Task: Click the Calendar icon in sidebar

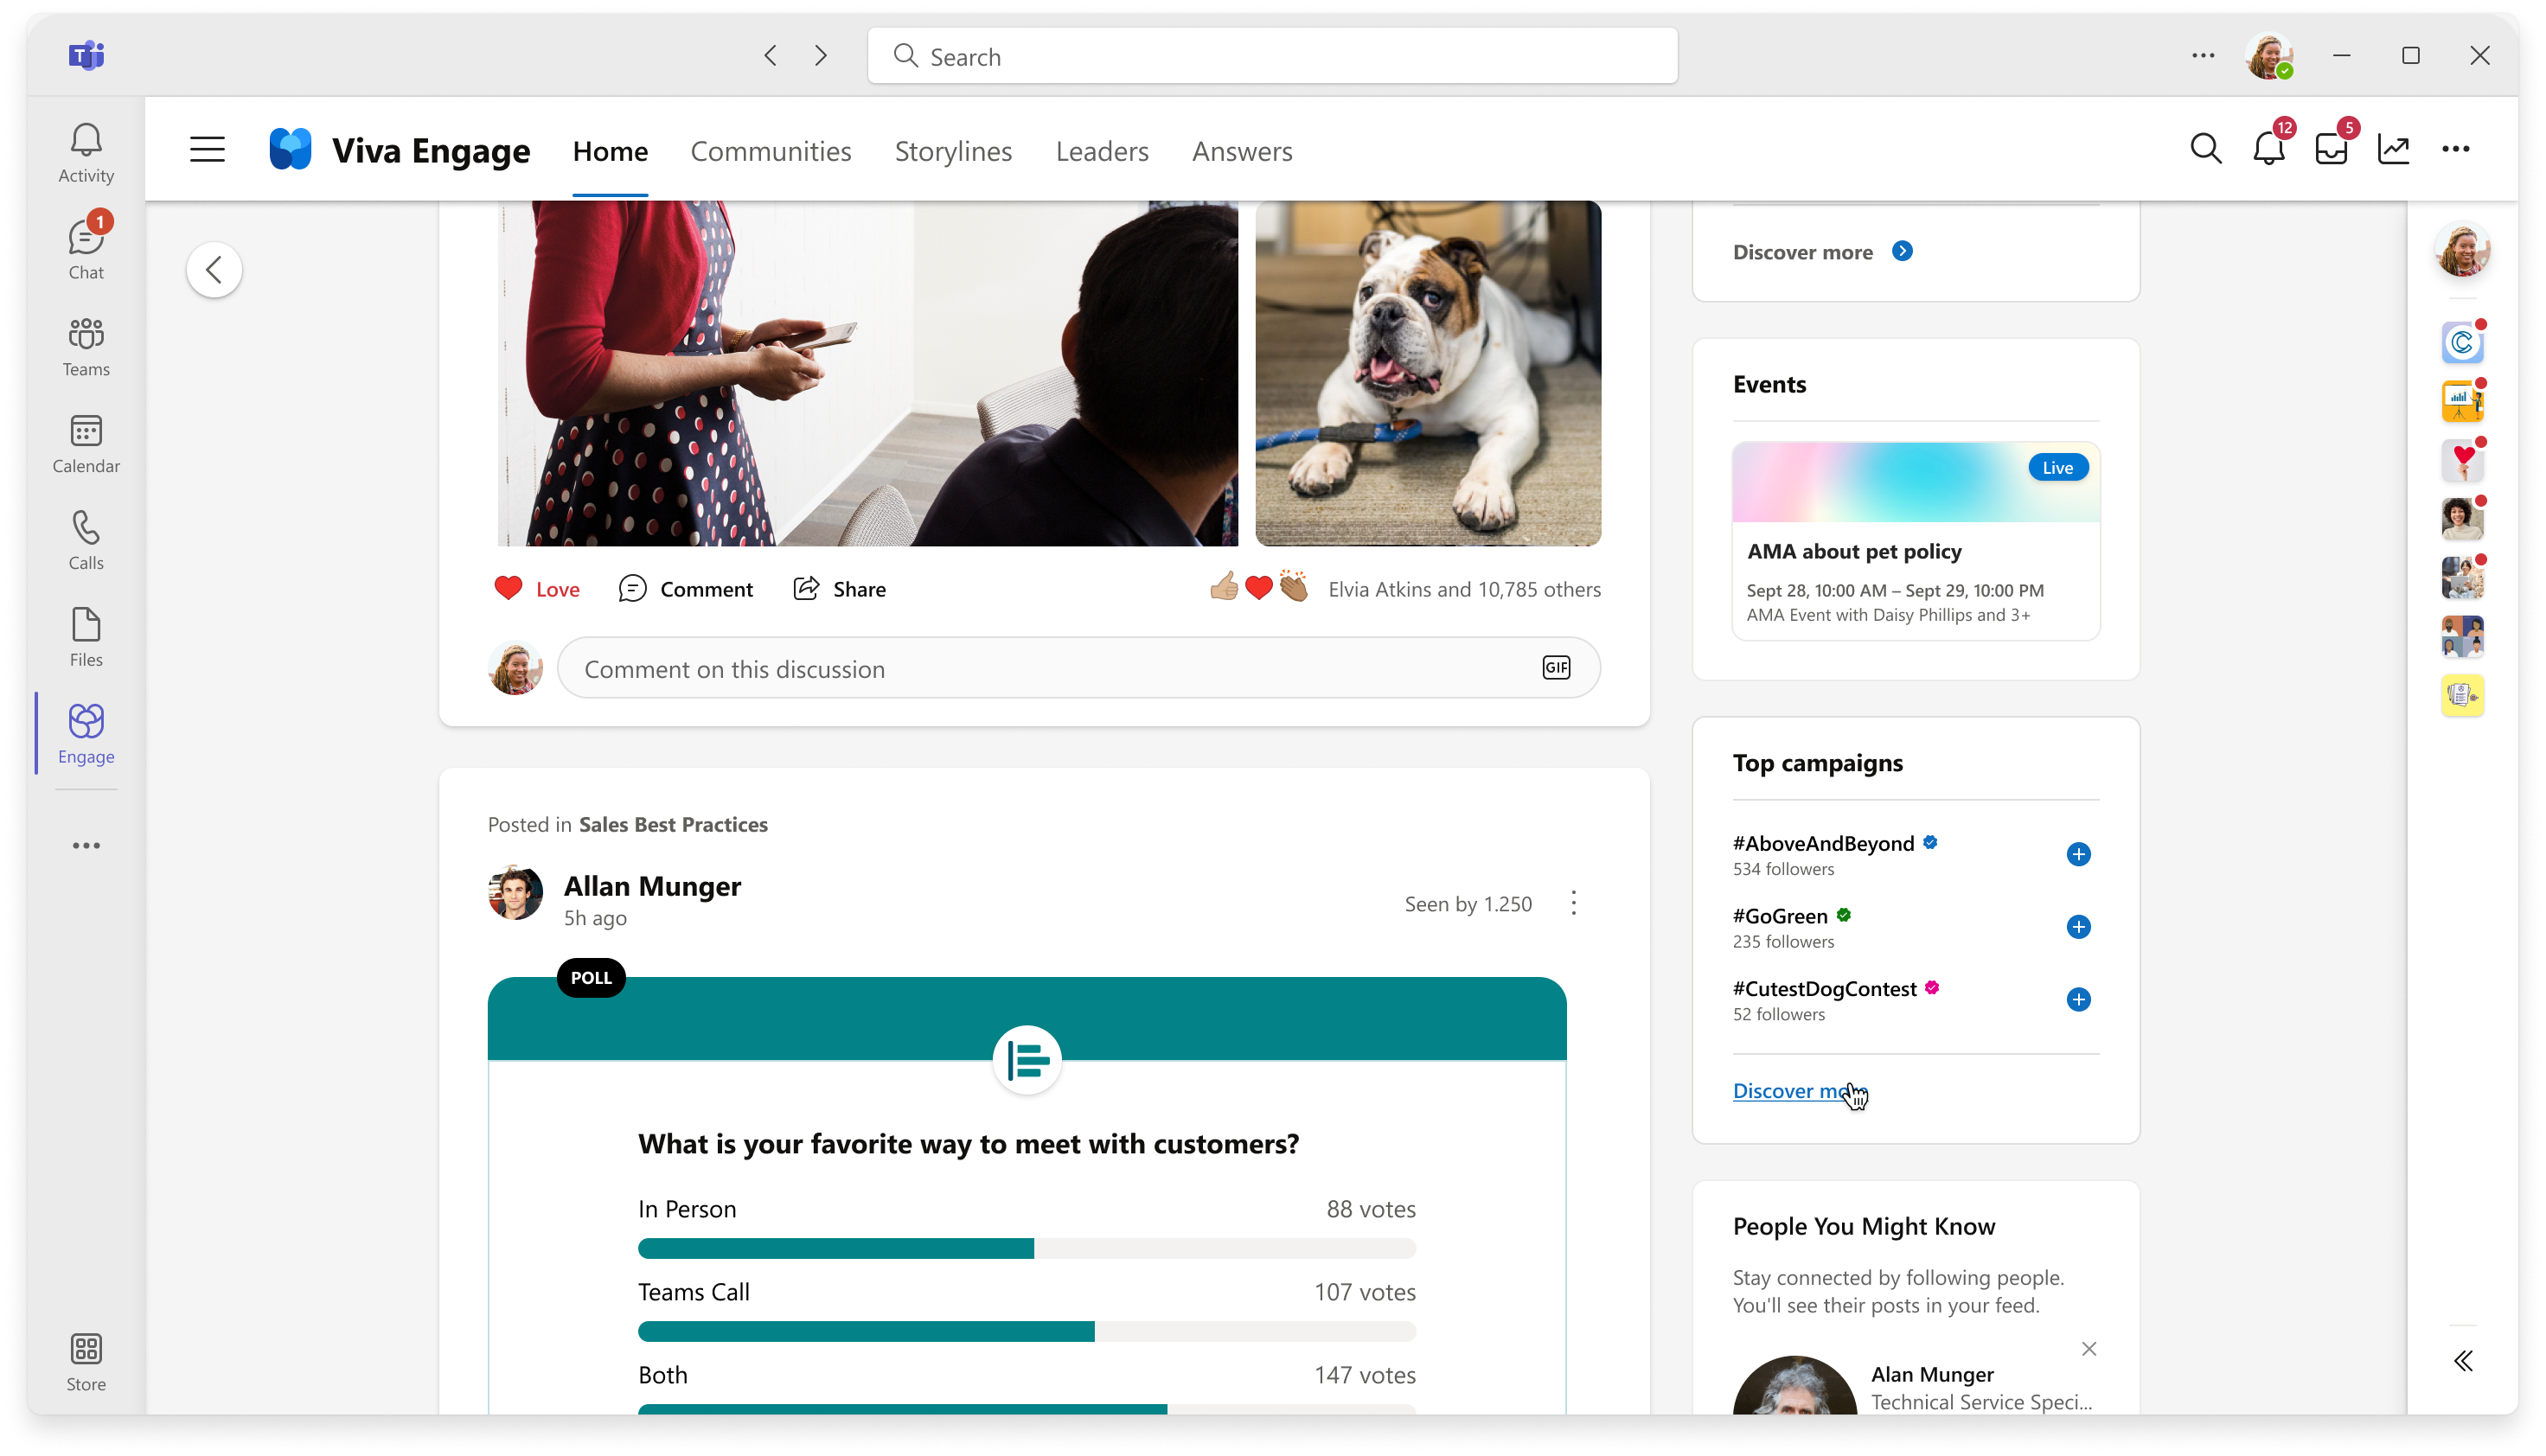Action: coord(86,442)
